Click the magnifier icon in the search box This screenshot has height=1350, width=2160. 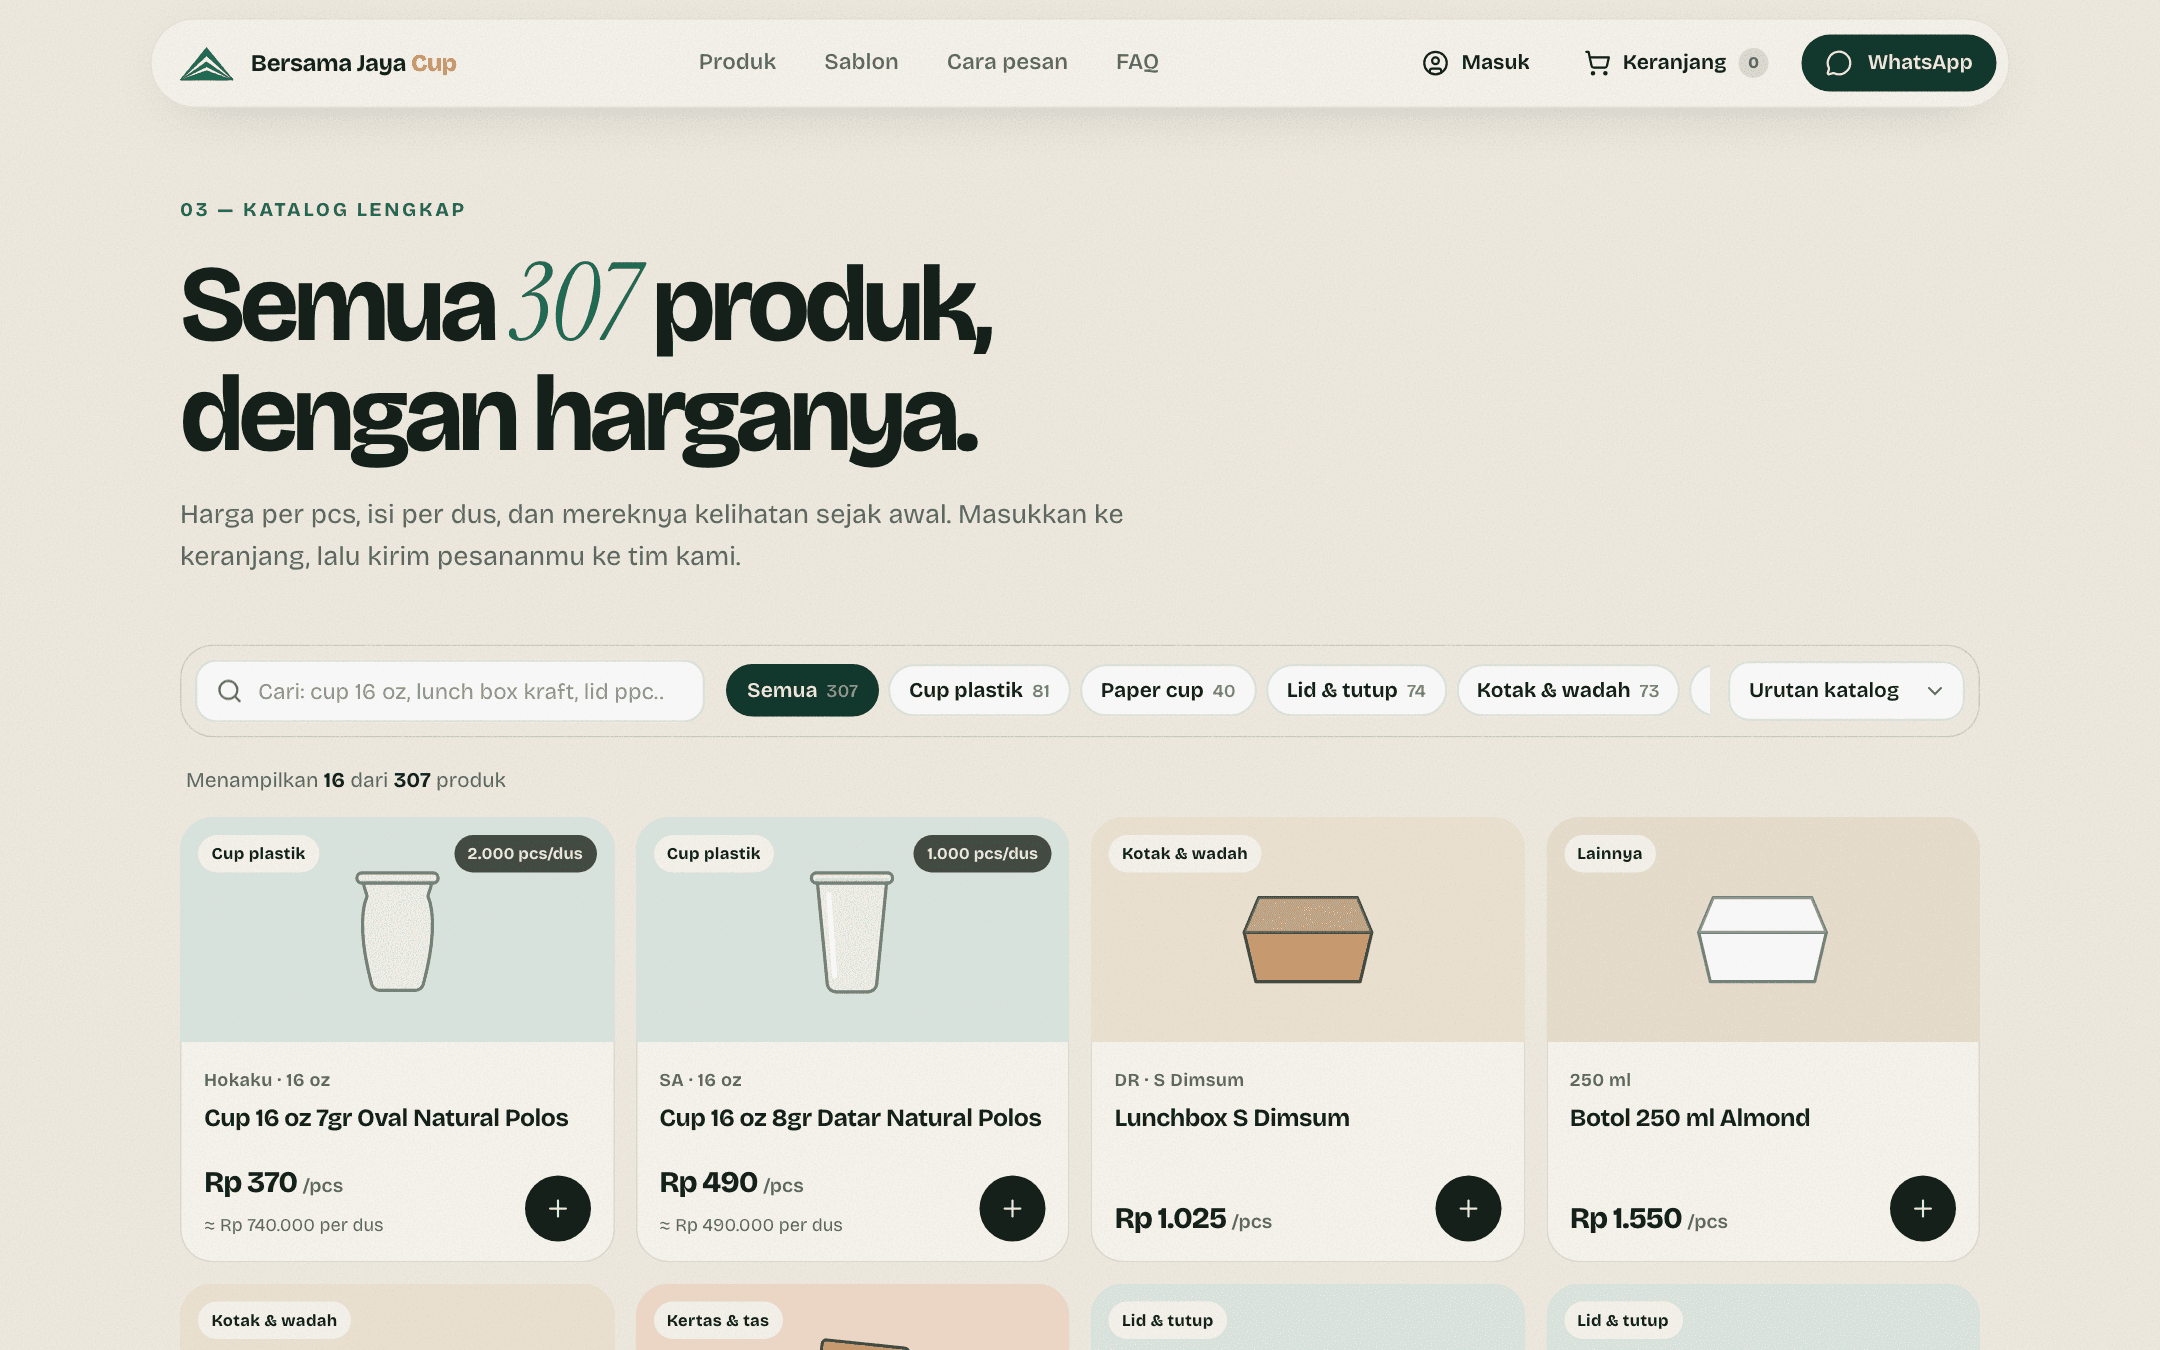pyautogui.click(x=229, y=691)
